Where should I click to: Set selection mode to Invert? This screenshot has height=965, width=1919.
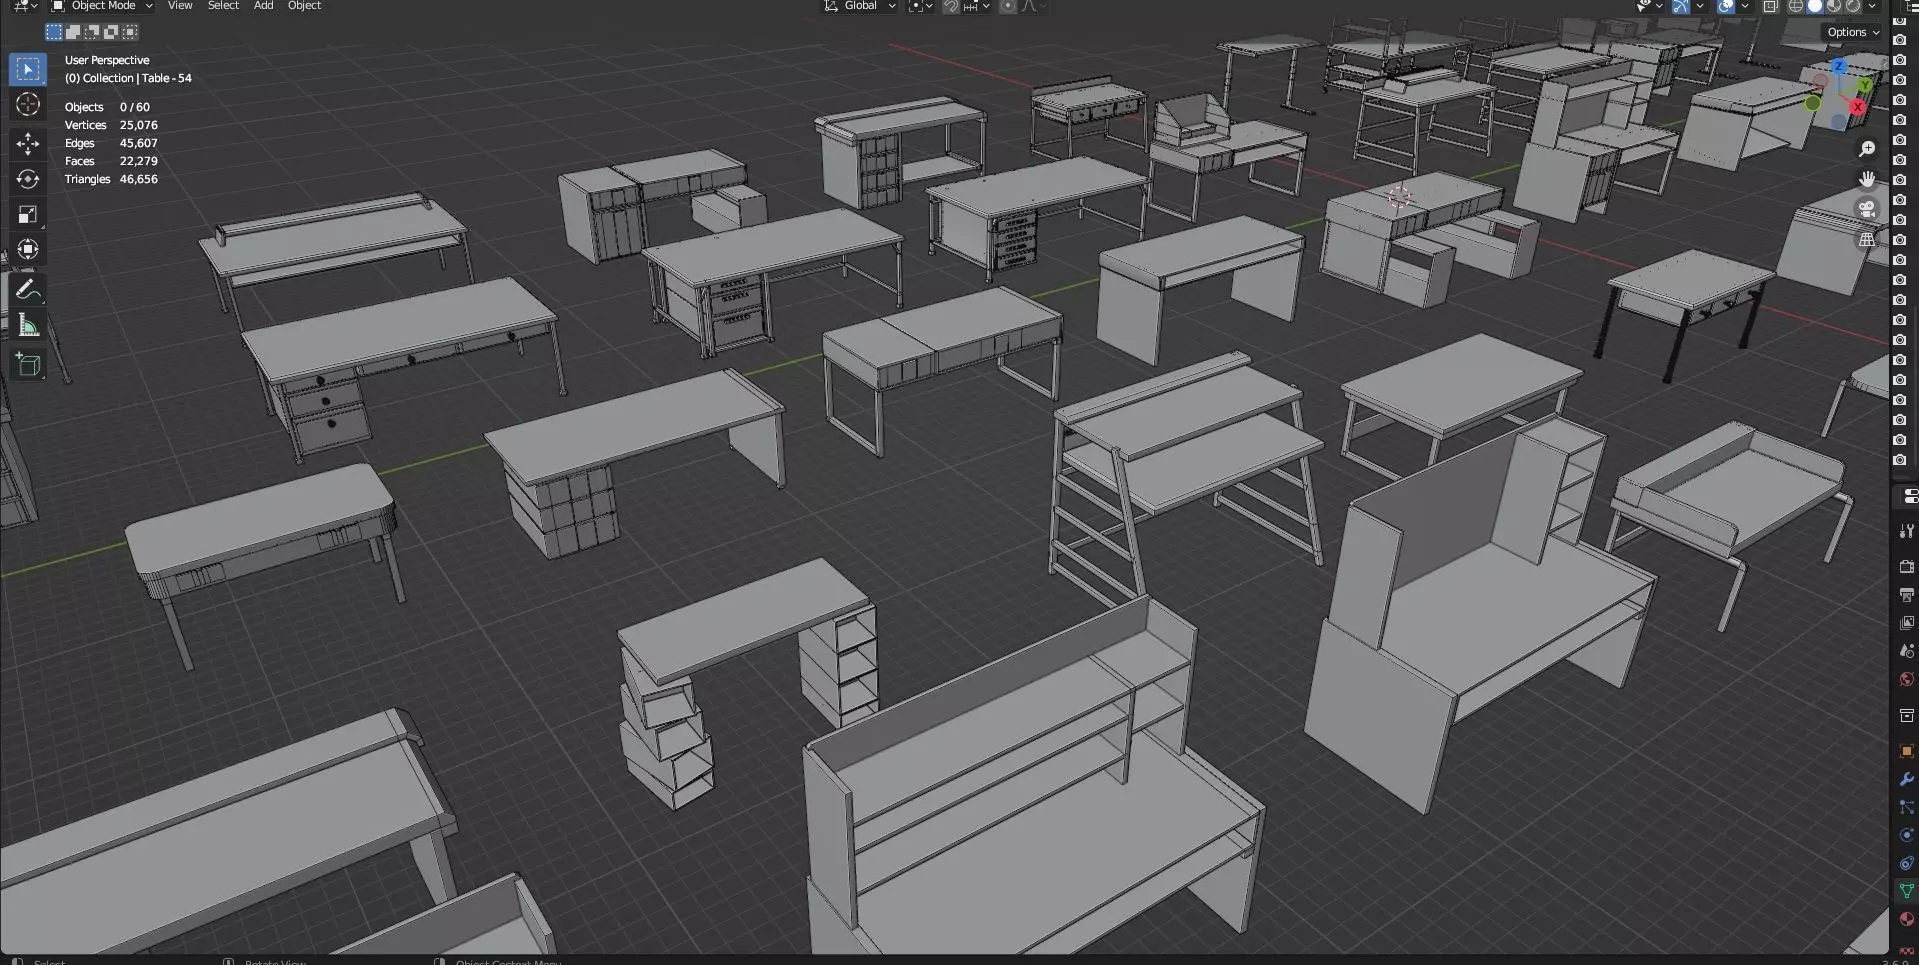click(x=111, y=32)
